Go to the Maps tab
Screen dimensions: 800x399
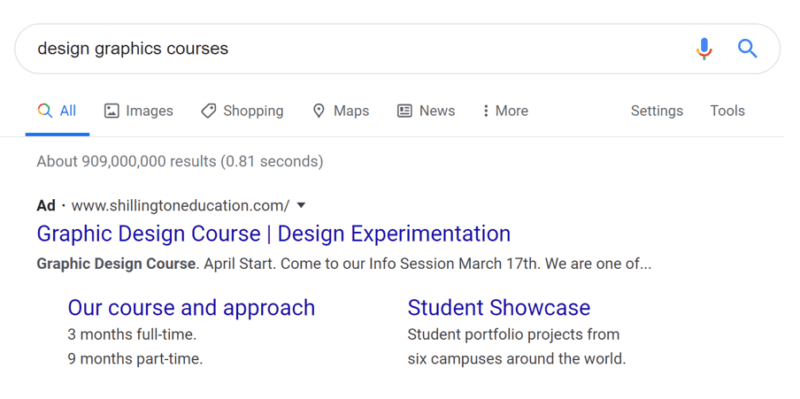click(341, 111)
